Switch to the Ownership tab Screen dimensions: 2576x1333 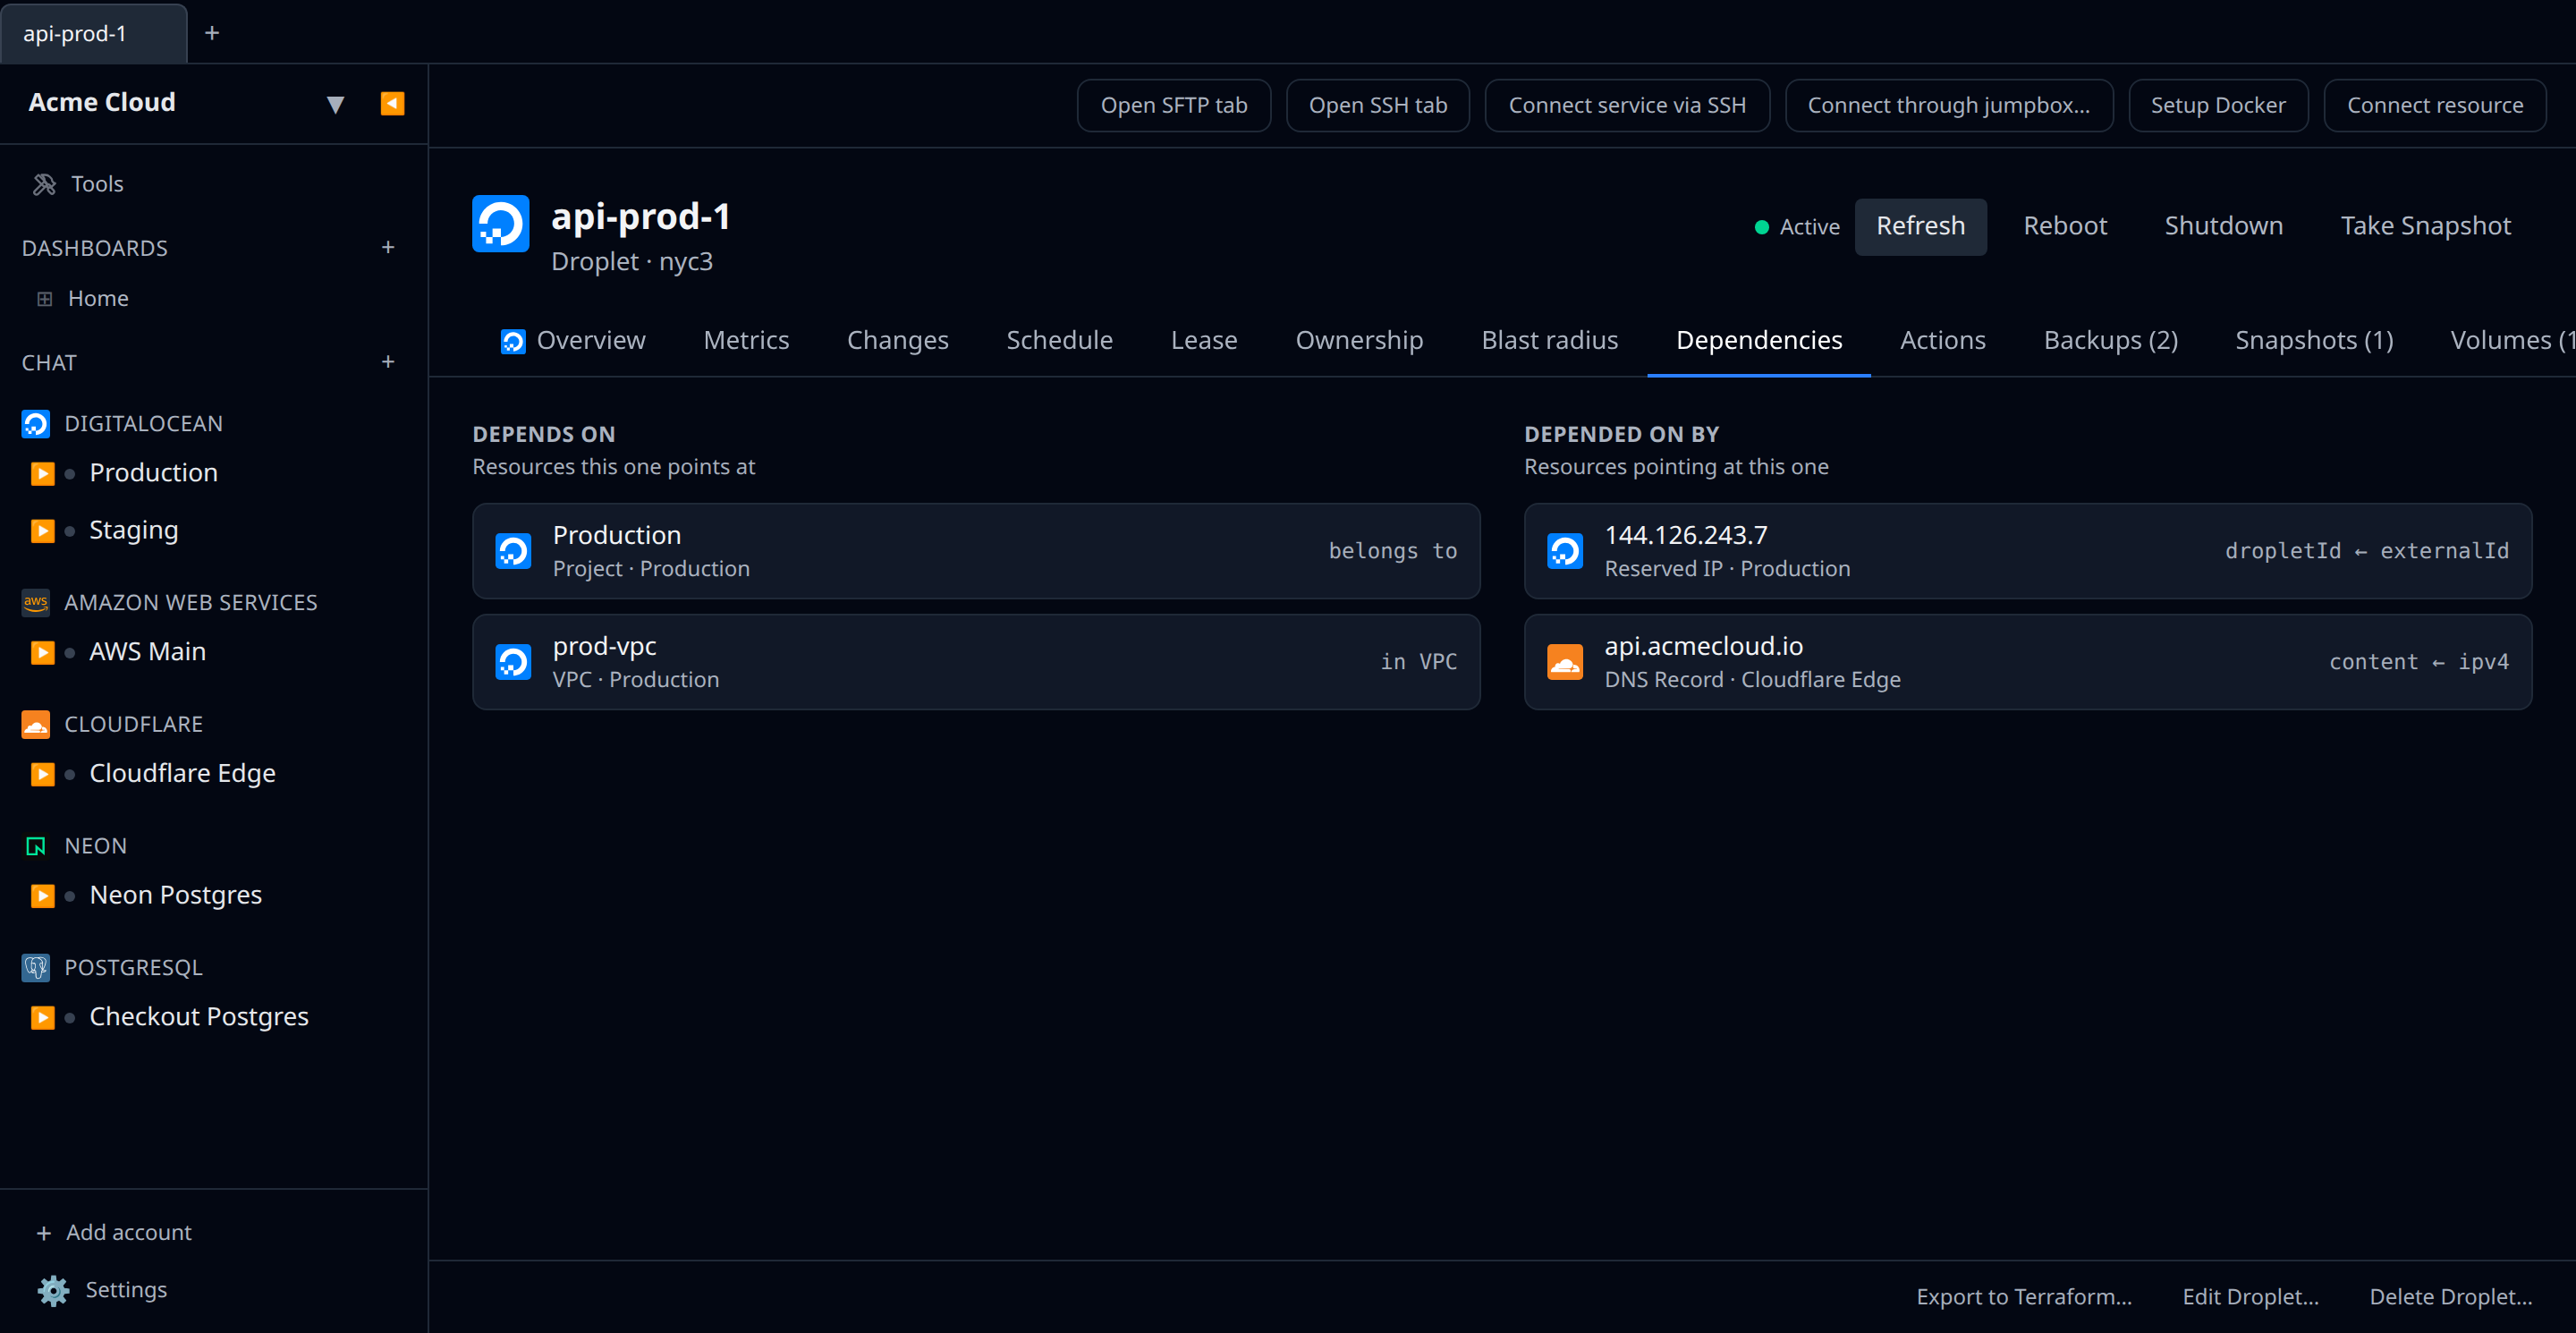click(1359, 340)
